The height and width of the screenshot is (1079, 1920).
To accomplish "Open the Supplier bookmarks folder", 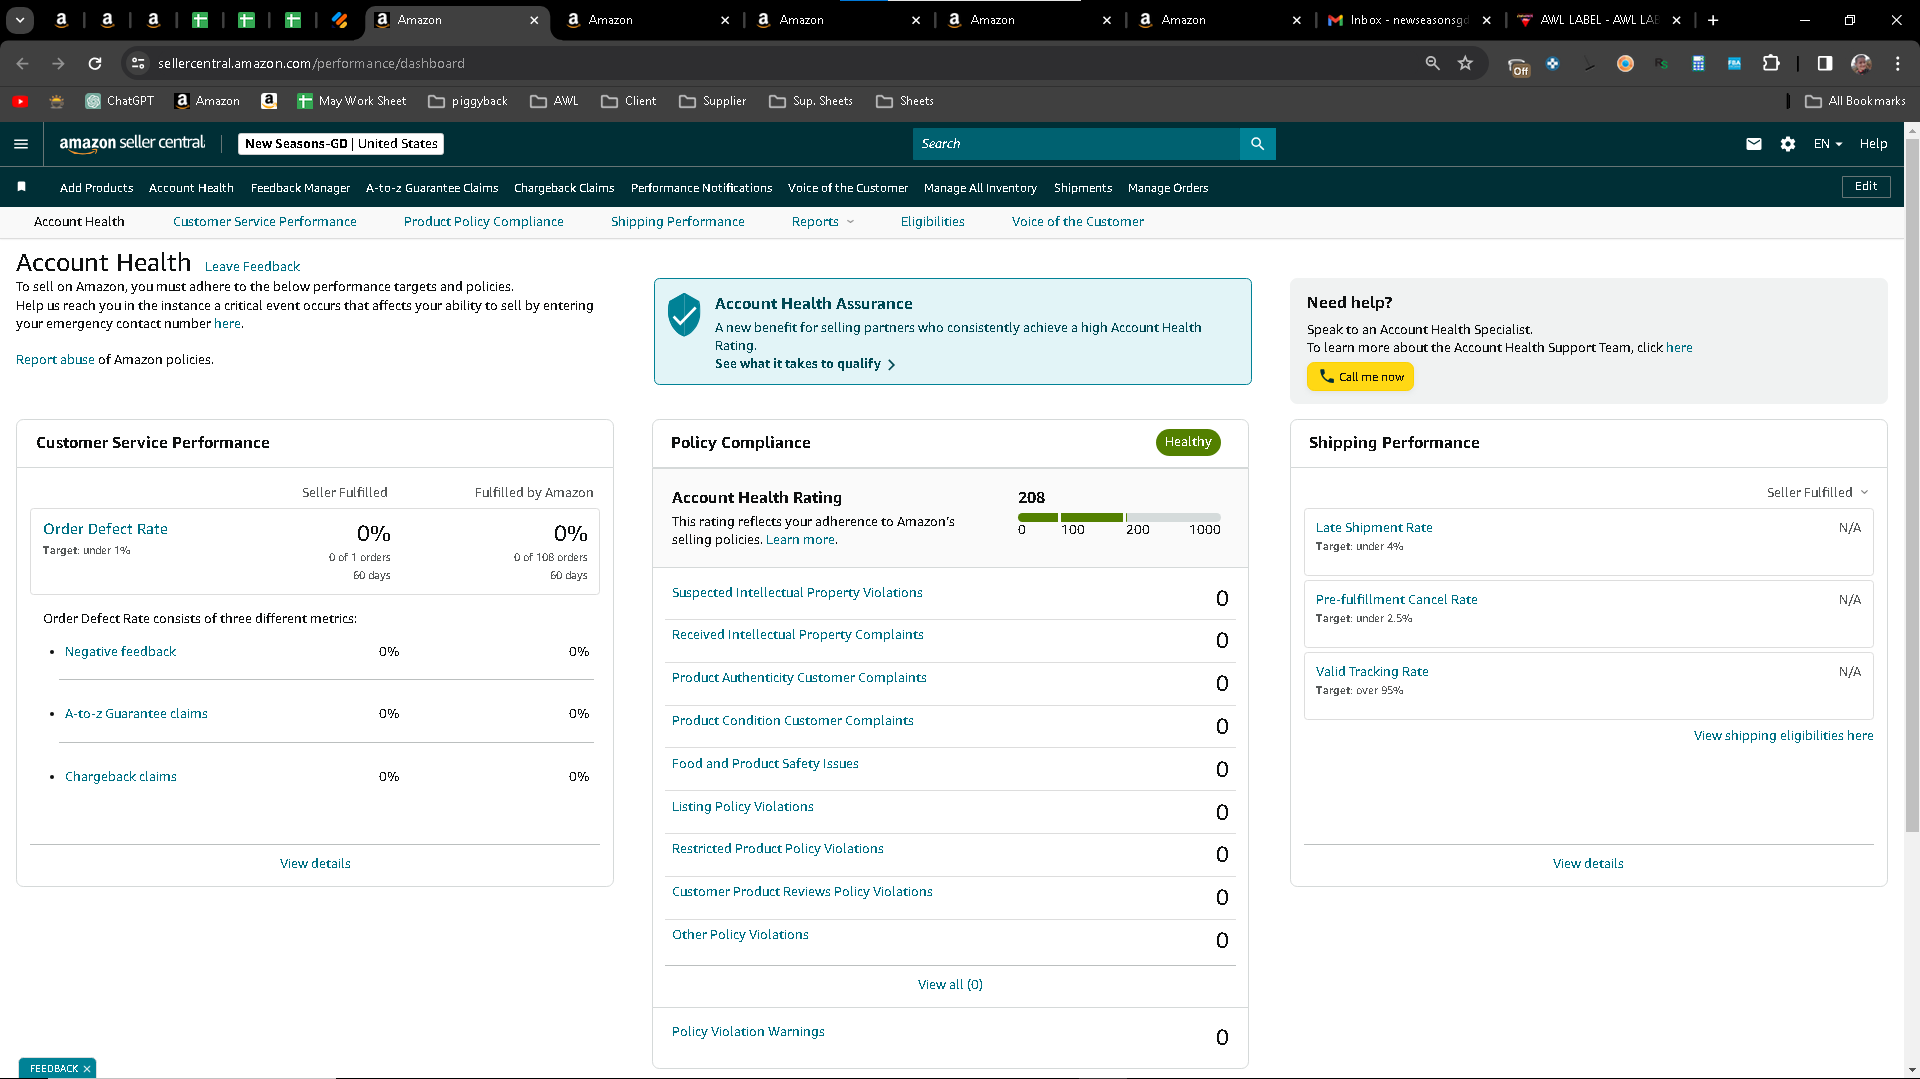I will point(712,101).
